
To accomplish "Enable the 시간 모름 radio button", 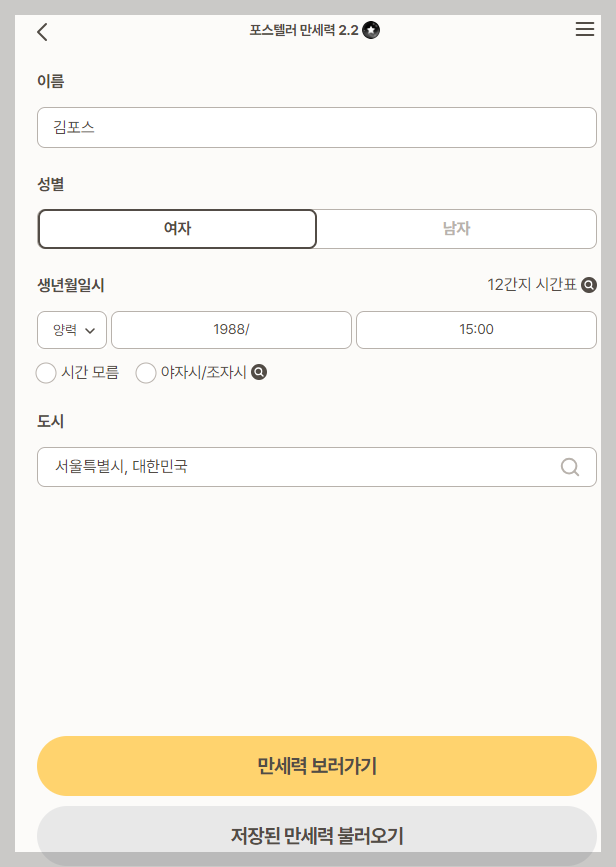I will pos(46,372).
